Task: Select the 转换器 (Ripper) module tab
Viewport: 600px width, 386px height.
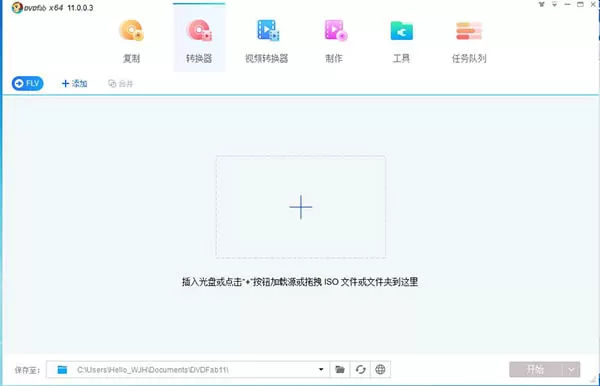Action: [199, 37]
